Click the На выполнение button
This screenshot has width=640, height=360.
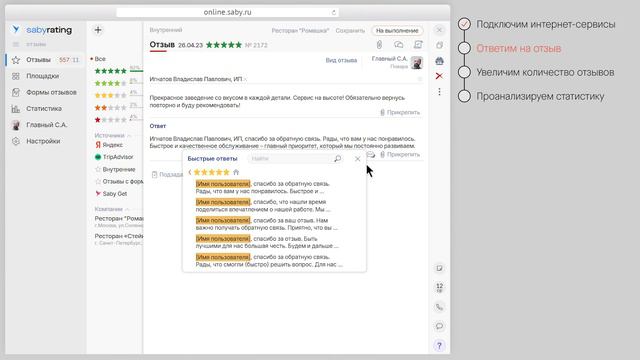pyautogui.click(x=397, y=31)
